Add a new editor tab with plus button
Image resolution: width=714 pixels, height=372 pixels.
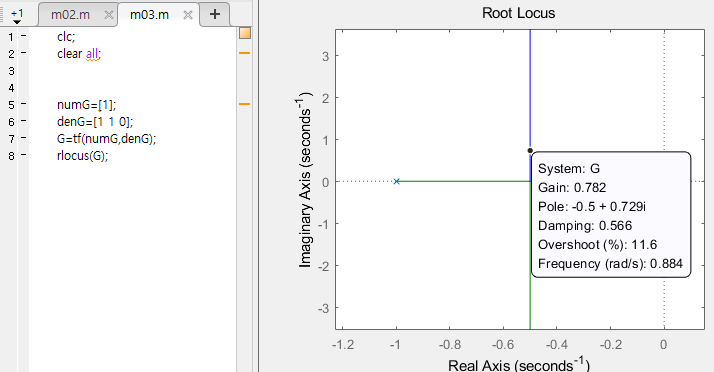click(x=214, y=14)
